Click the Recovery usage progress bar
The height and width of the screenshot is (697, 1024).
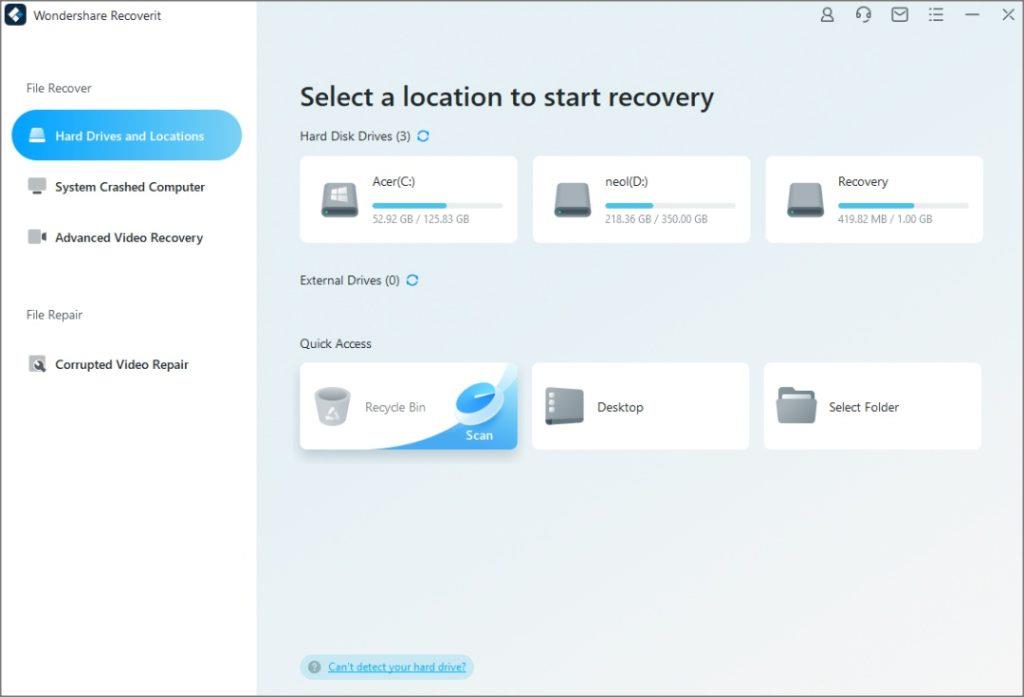point(903,206)
